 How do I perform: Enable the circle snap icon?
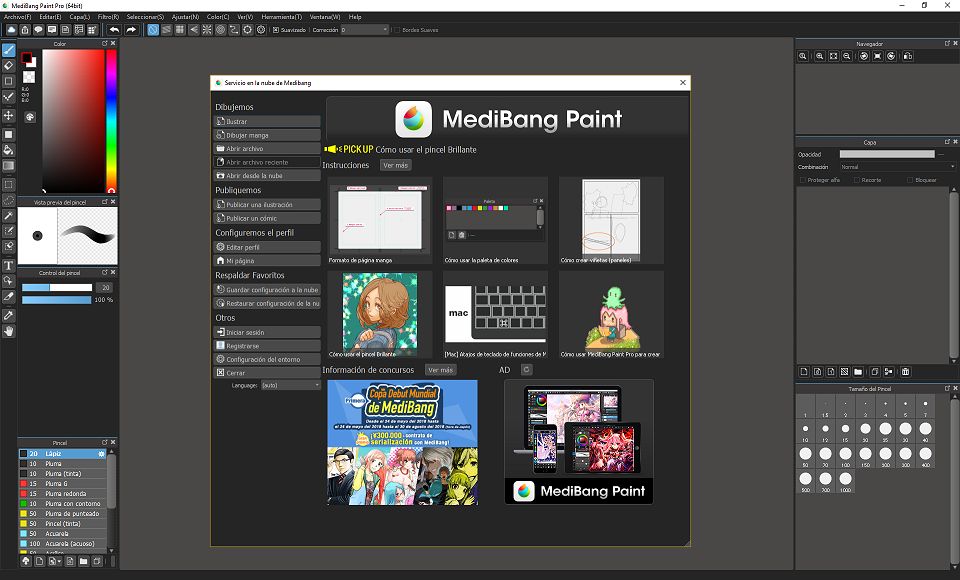tap(220, 29)
